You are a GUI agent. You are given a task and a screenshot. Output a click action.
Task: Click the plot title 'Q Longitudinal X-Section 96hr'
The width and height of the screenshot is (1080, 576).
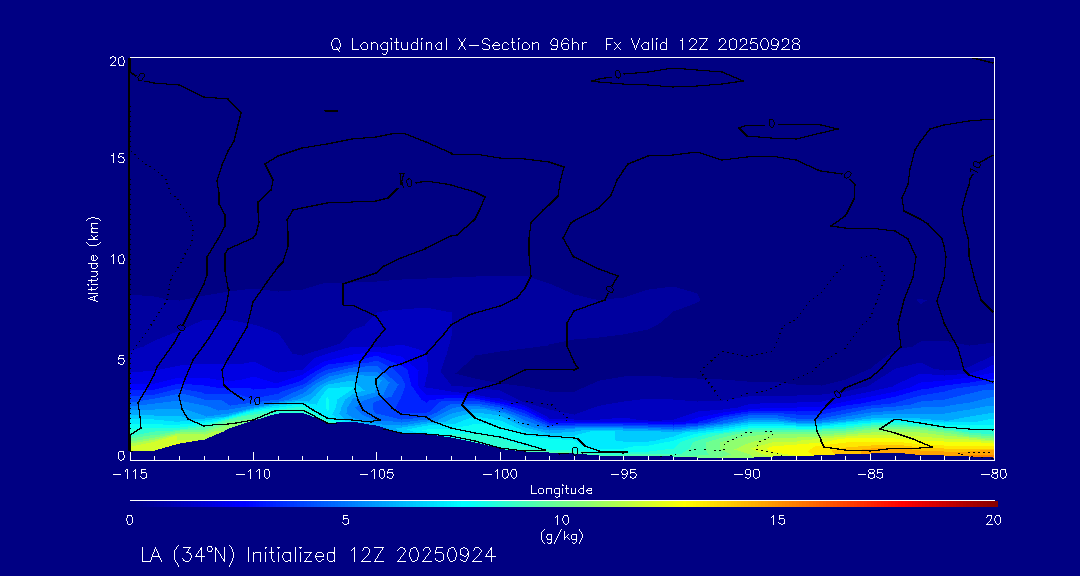[459, 45]
